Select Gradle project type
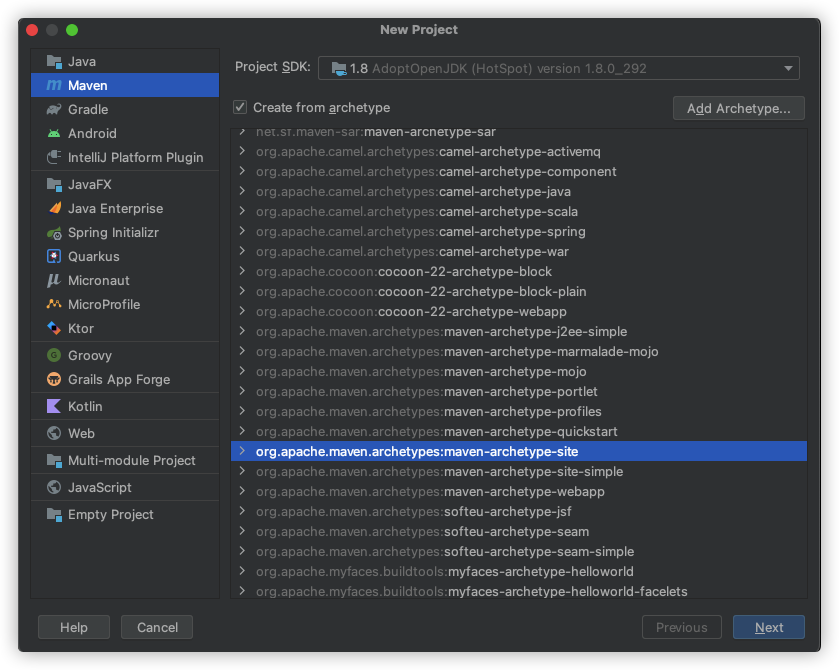The width and height of the screenshot is (839, 670). click(125, 109)
